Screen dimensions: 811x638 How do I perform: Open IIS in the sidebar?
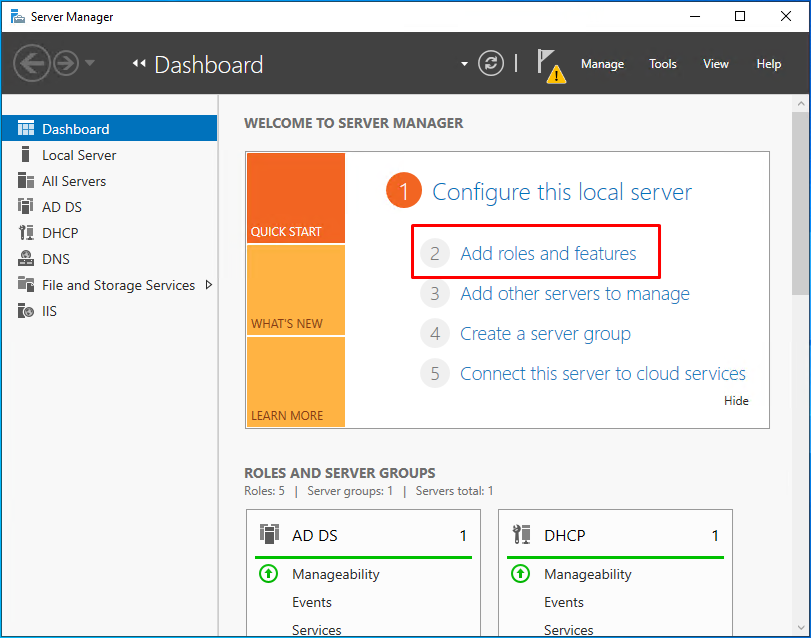[x=109, y=311]
